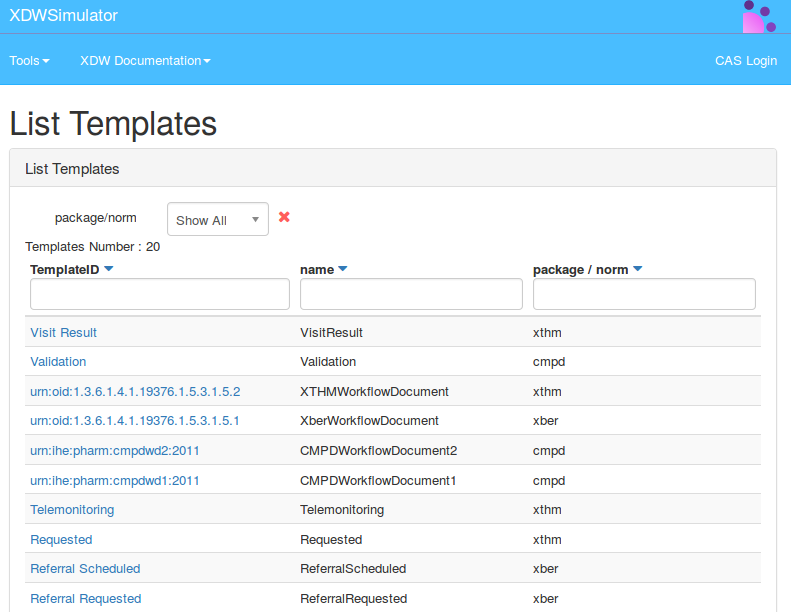This screenshot has height=612, width=791.
Task: Open the Referral Scheduled template
Action: click(85, 569)
